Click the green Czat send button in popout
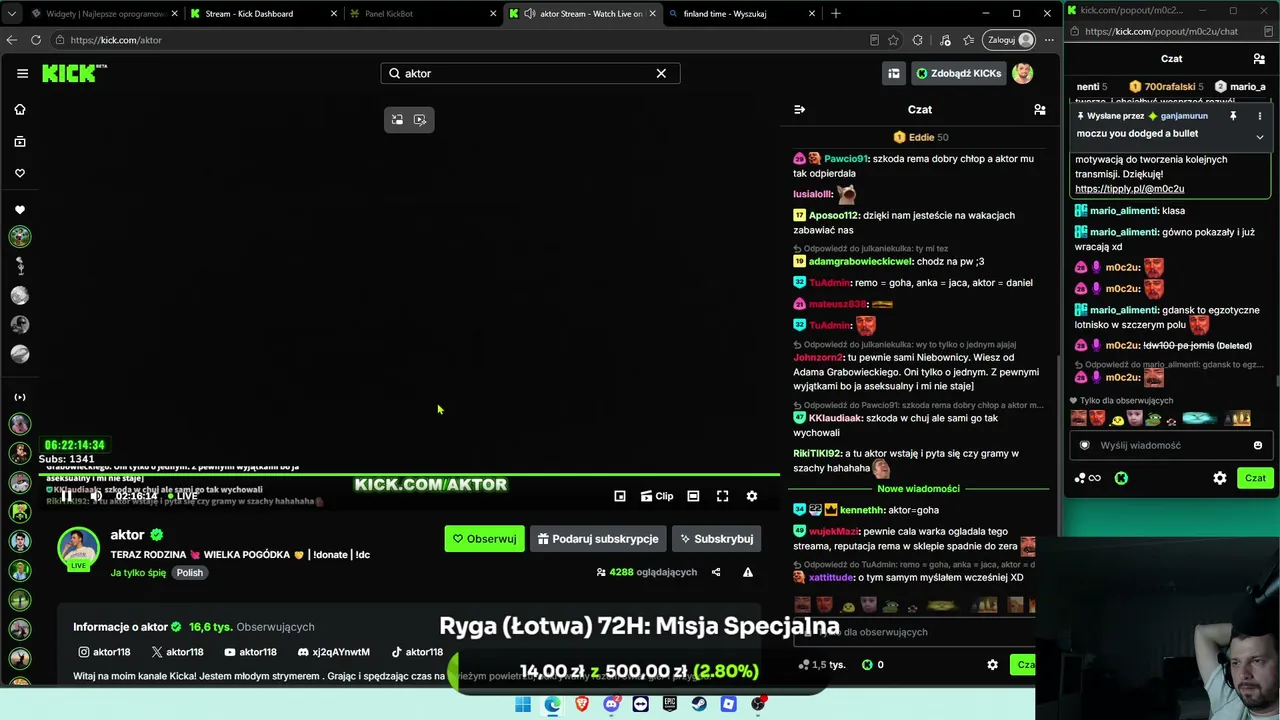1280x720 pixels. click(x=1255, y=478)
